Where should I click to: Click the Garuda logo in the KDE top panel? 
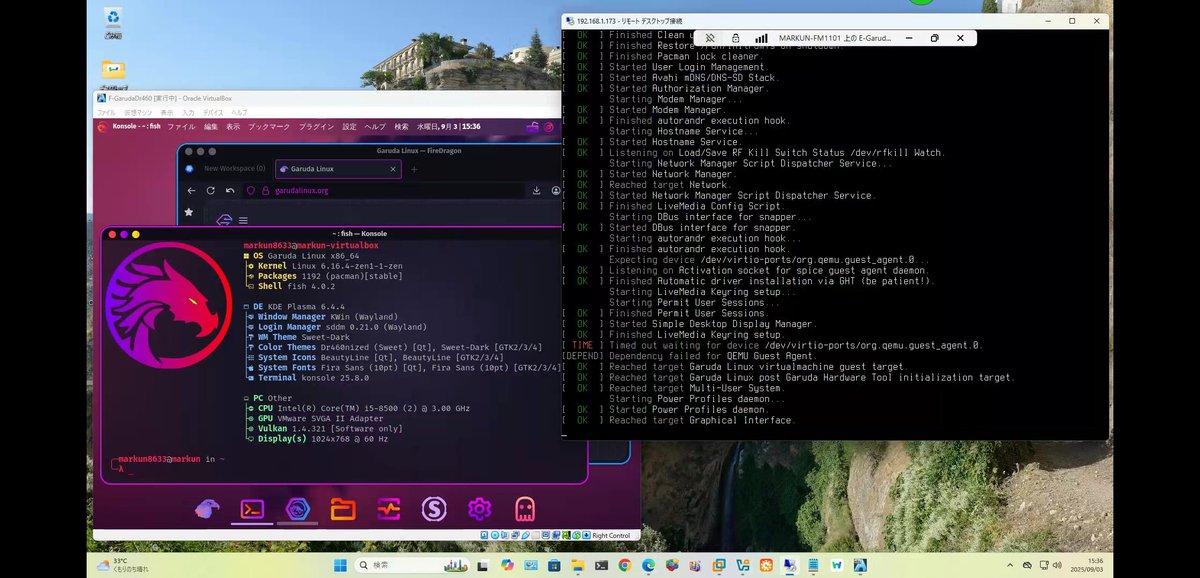[x=102, y=127]
